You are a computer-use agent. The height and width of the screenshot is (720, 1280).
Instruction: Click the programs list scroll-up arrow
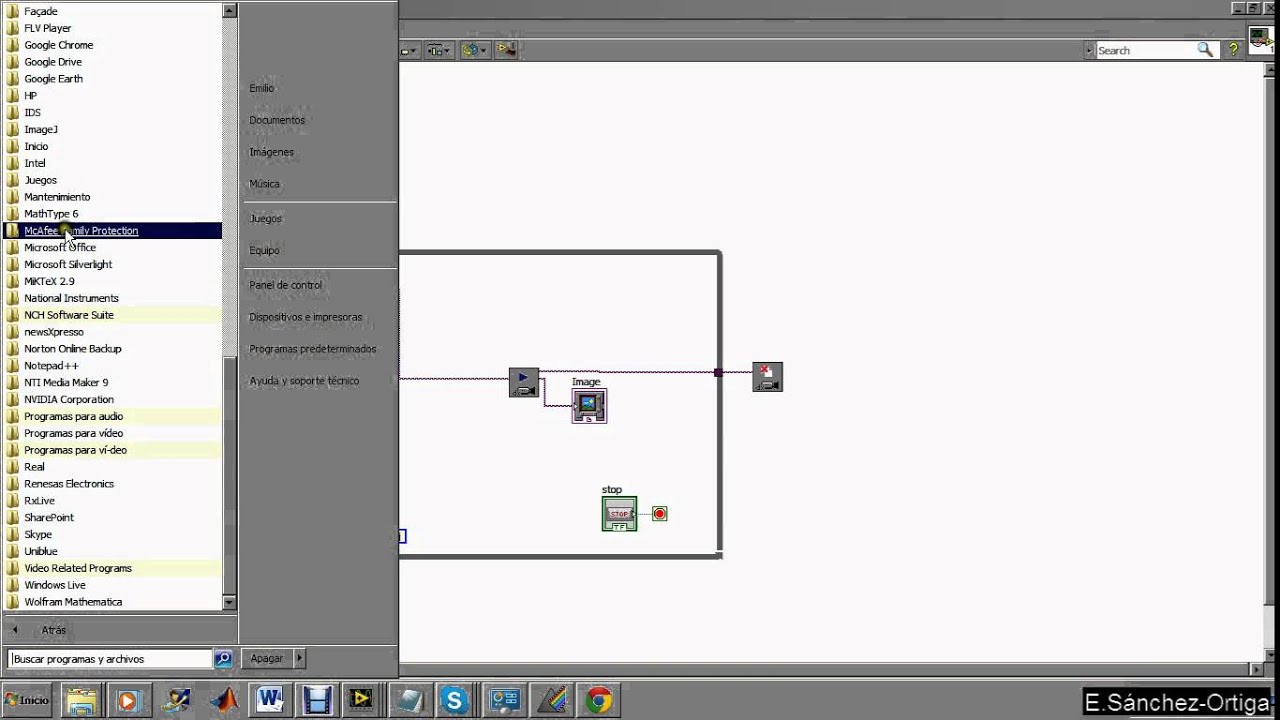pos(230,10)
